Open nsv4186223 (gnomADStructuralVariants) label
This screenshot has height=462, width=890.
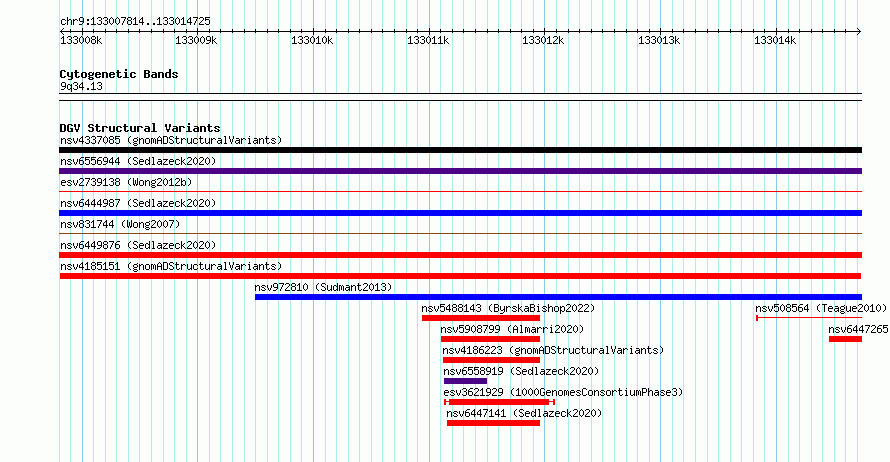tap(553, 350)
